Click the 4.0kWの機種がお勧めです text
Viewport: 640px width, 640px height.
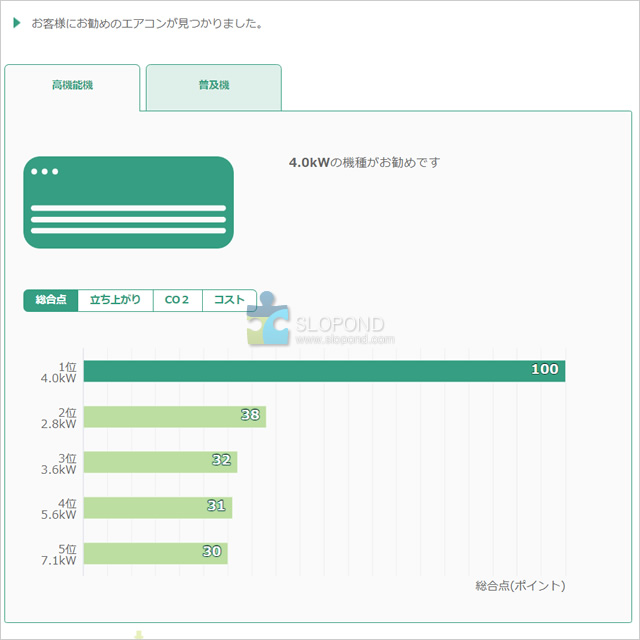click(364, 162)
